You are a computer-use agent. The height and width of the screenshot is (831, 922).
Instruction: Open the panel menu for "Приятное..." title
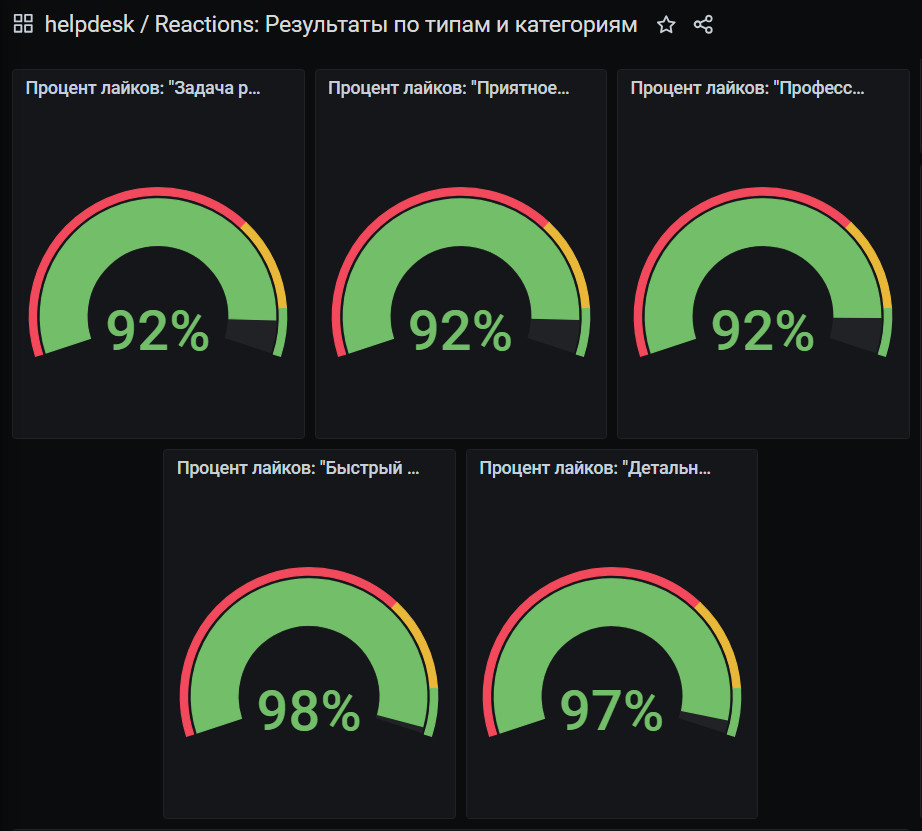448,88
